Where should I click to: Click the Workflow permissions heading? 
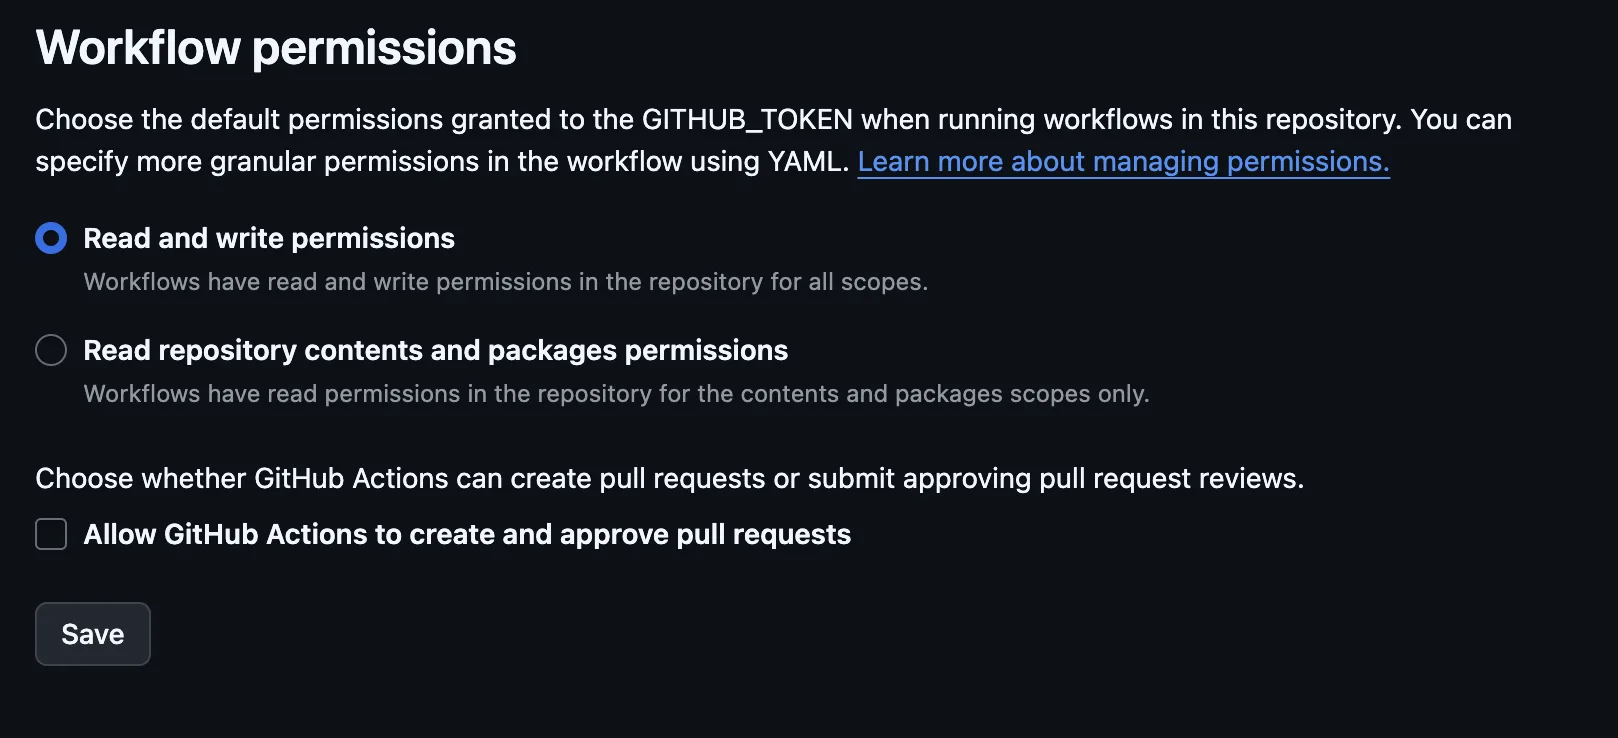coord(276,48)
